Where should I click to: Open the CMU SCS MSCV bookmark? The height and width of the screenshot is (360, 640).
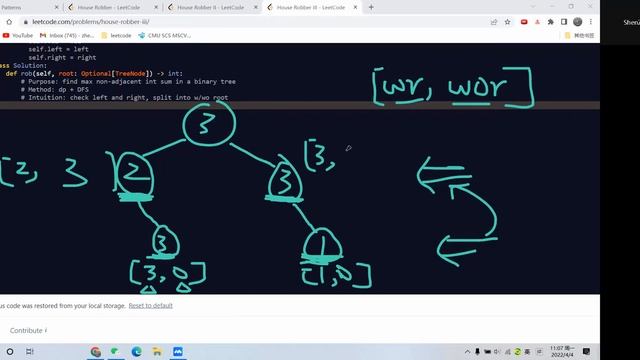coord(164,36)
